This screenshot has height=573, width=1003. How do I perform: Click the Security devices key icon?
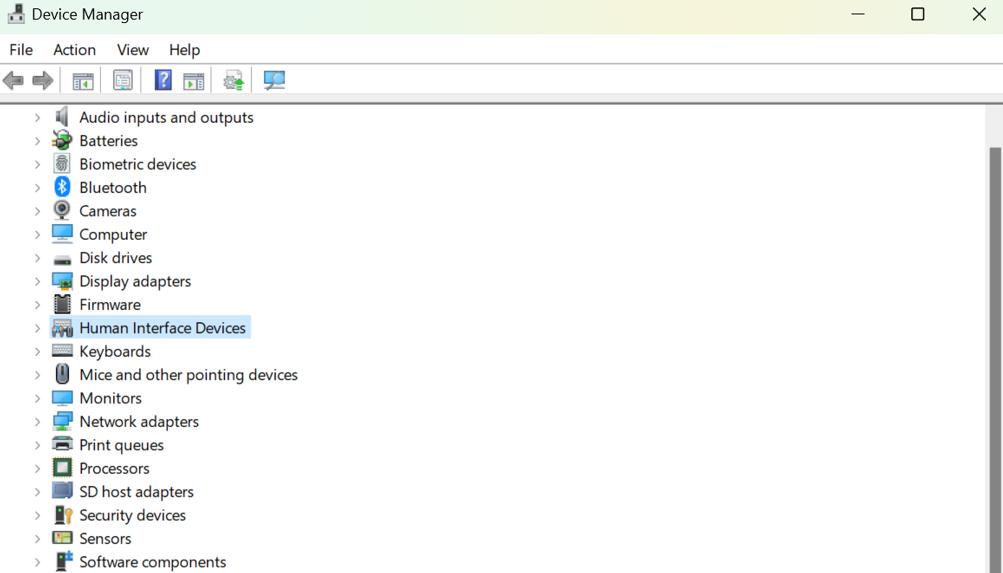click(x=63, y=515)
